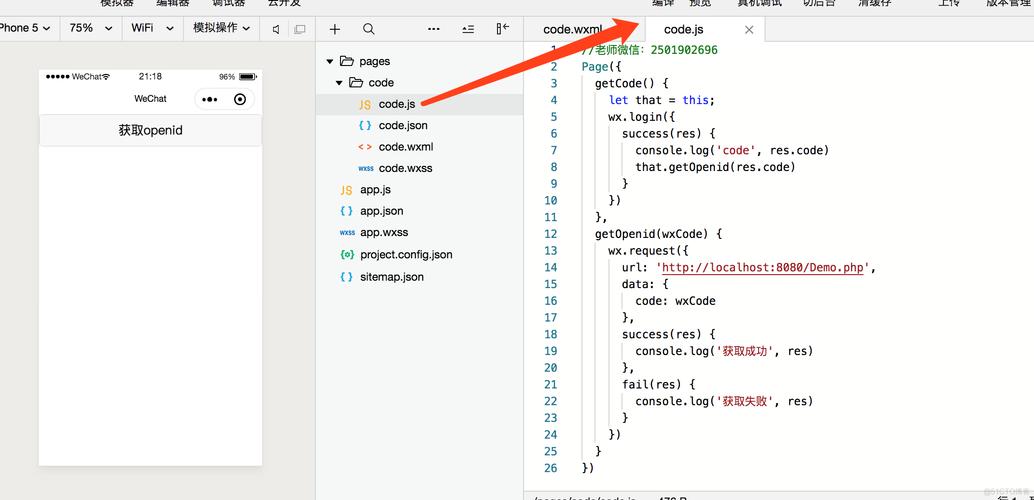Open the 75% zoom level dropdown
Viewport: 1034px width, 500px height.
pos(90,28)
